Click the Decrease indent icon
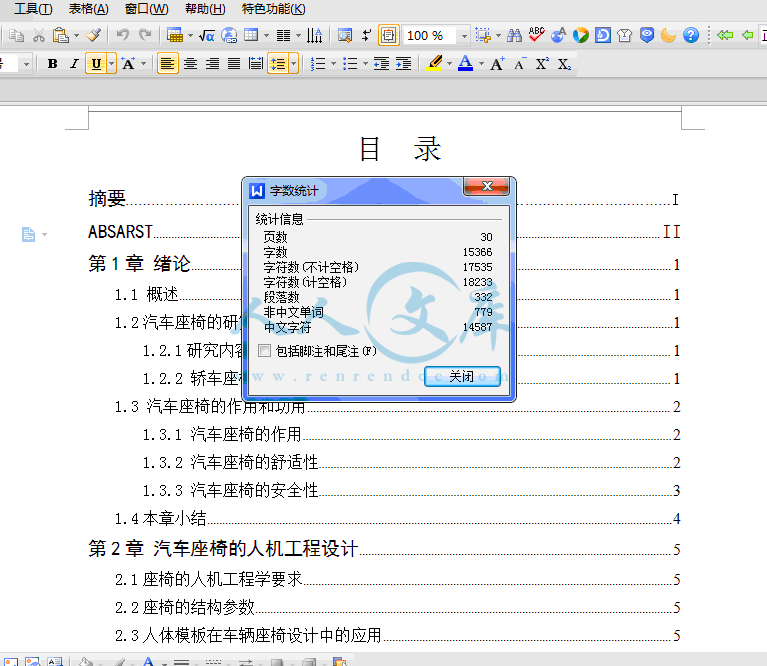The image size is (767, 666). click(x=382, y=64)
